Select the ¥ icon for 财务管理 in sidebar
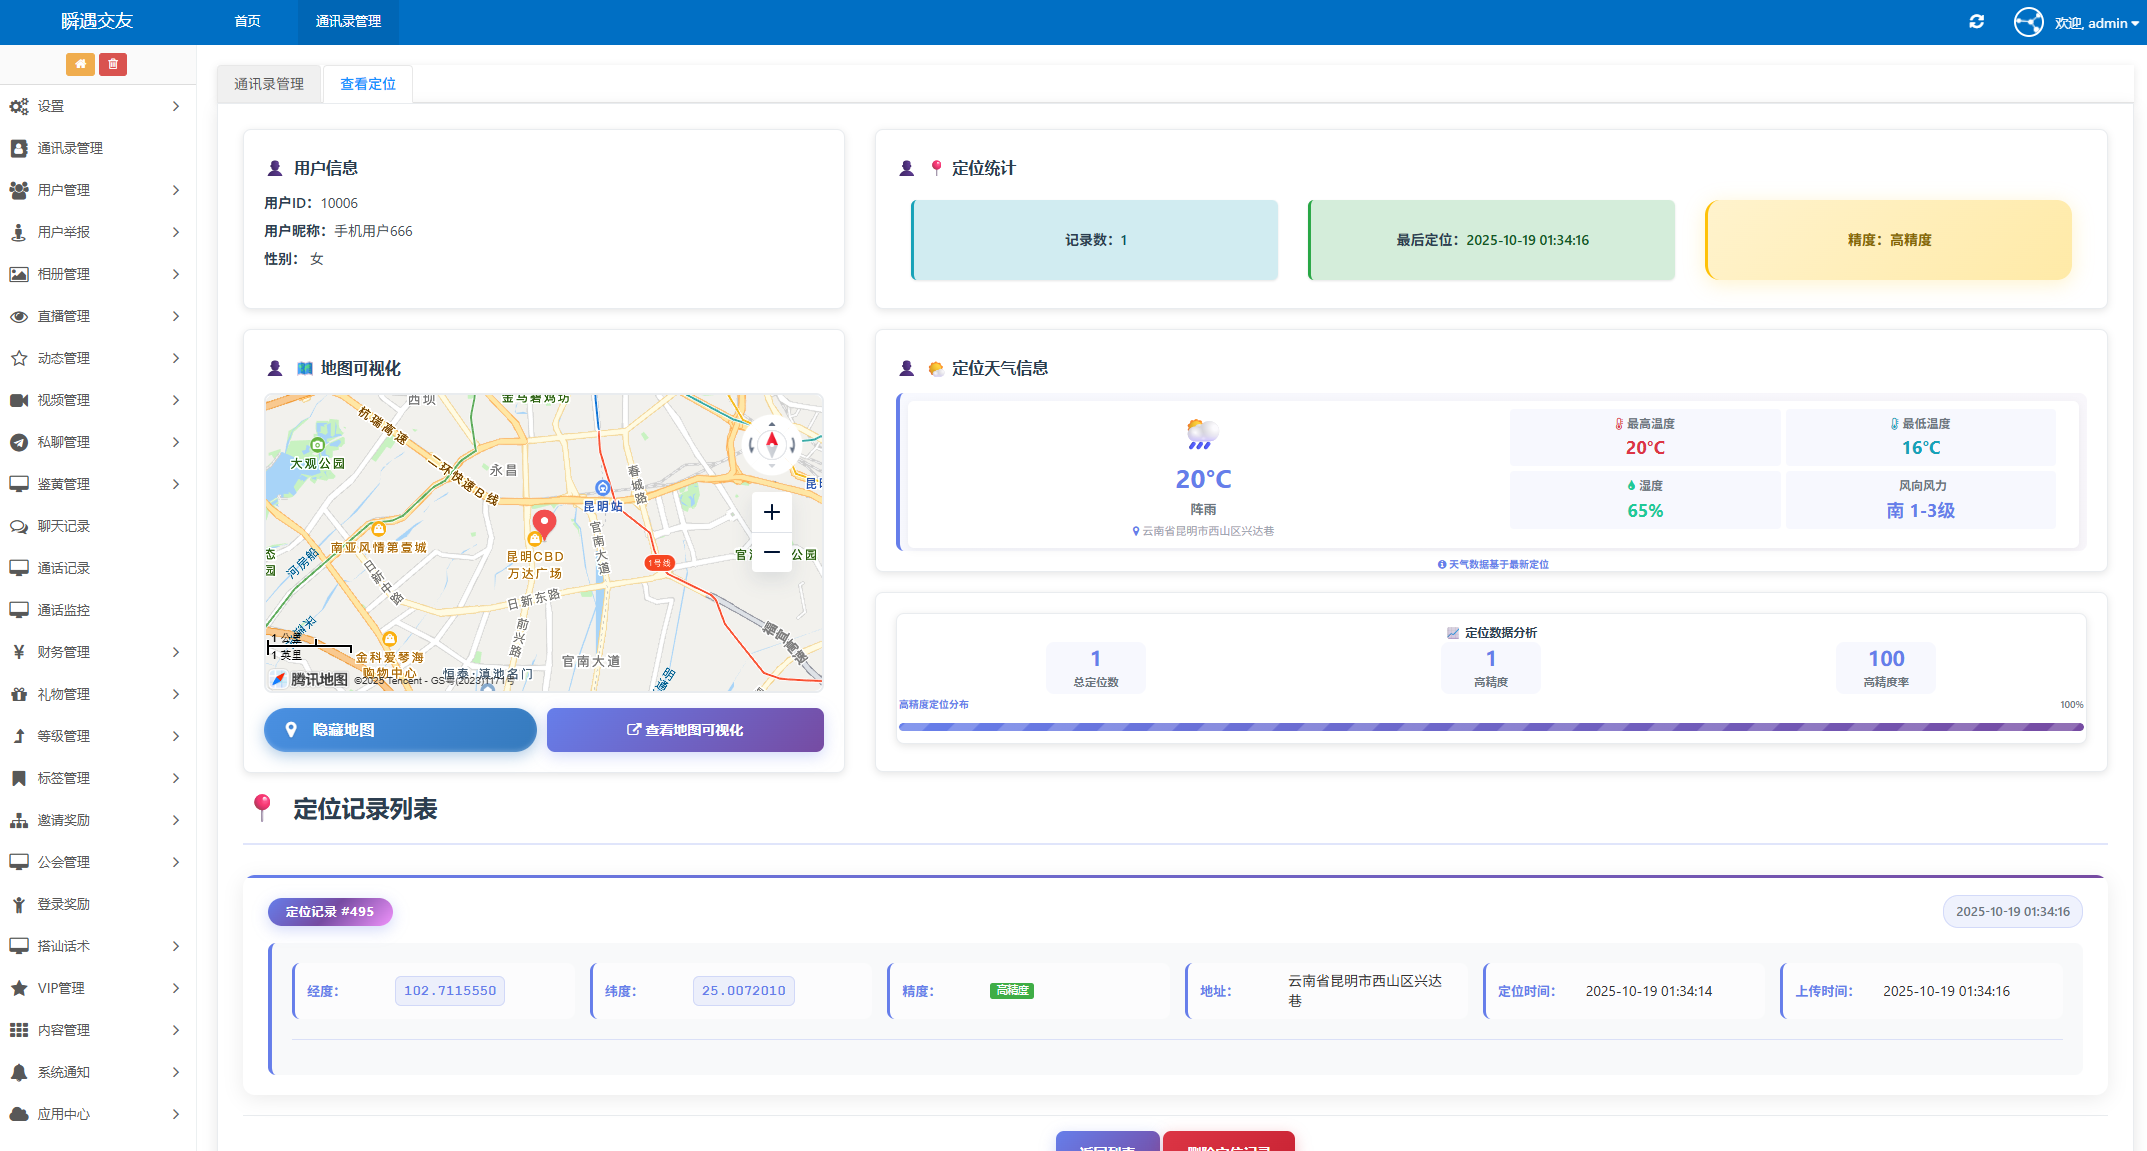The width and height of the screenshot is (2147, 1151). click(x=18, y=652)
